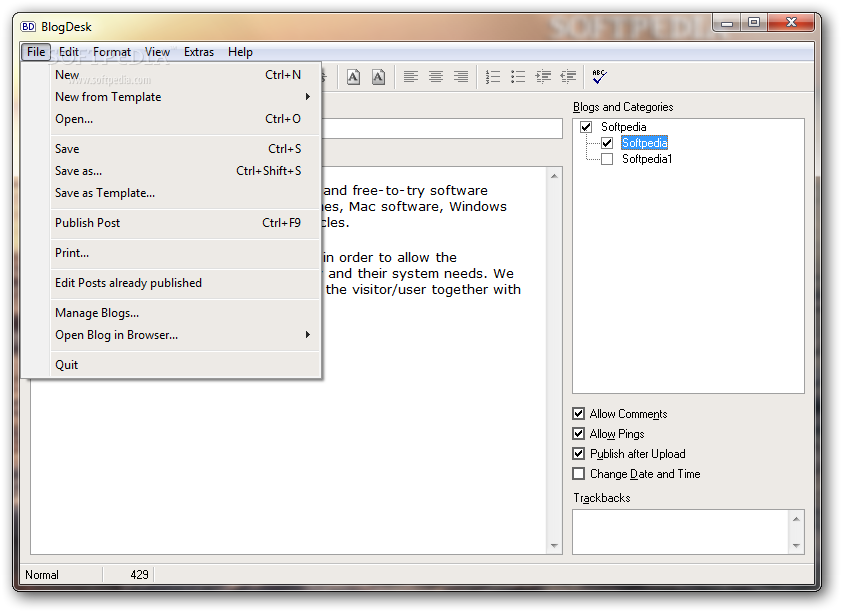
Task: Insert a numbered list
Action: pos(492,77)
